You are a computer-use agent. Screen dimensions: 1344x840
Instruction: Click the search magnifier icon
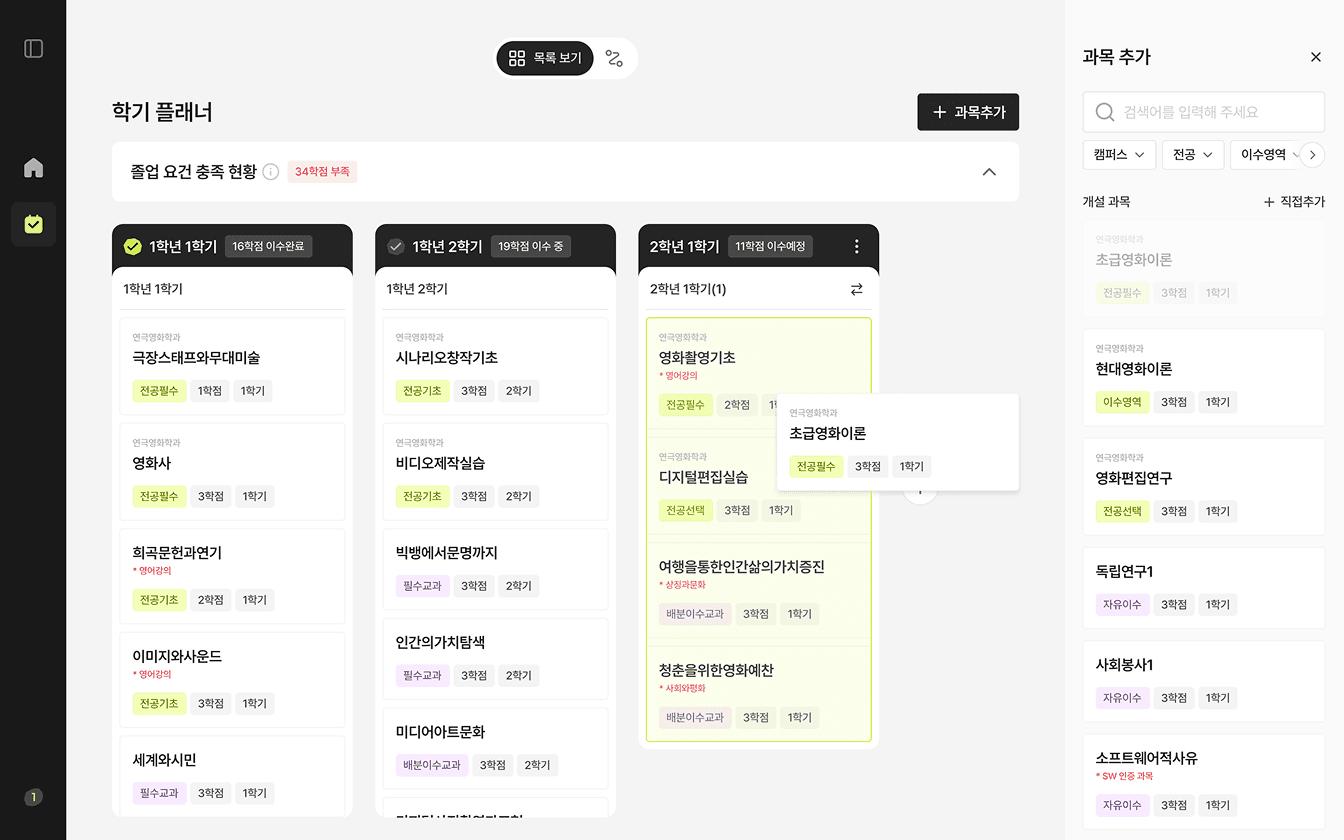1105,112
